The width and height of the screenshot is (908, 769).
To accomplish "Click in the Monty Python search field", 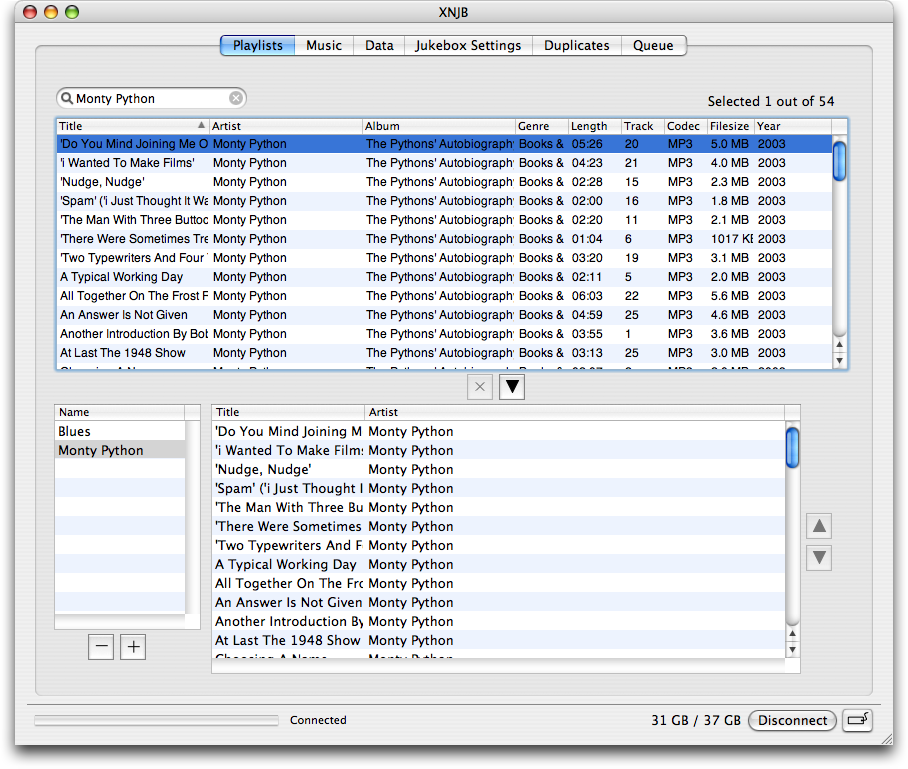I will tap(150, 98).
